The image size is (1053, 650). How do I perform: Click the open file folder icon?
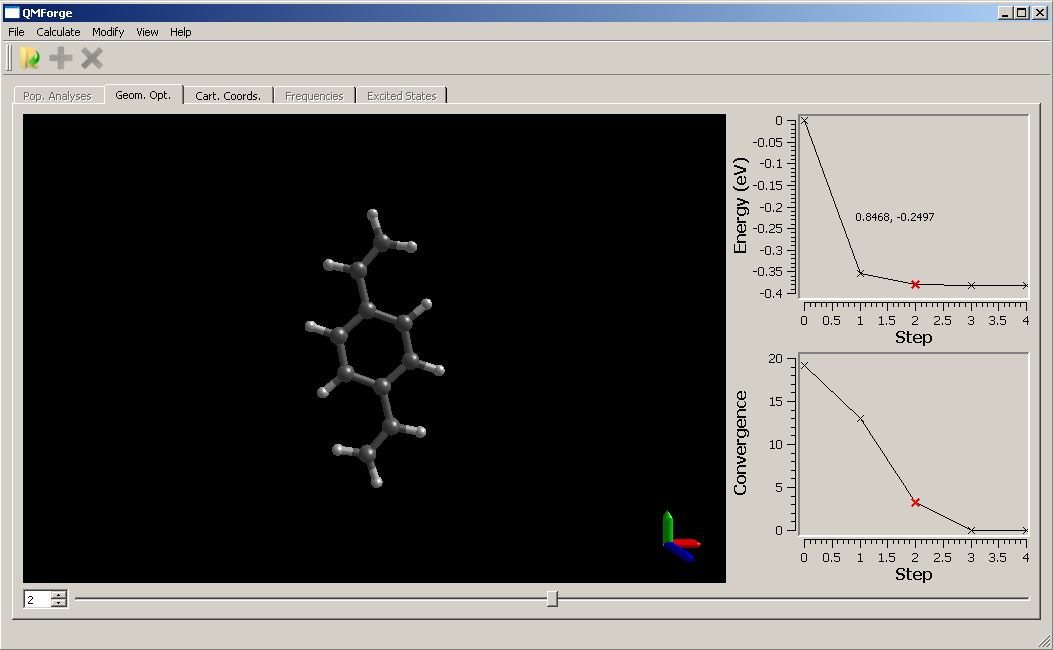(x=30, y=59)
